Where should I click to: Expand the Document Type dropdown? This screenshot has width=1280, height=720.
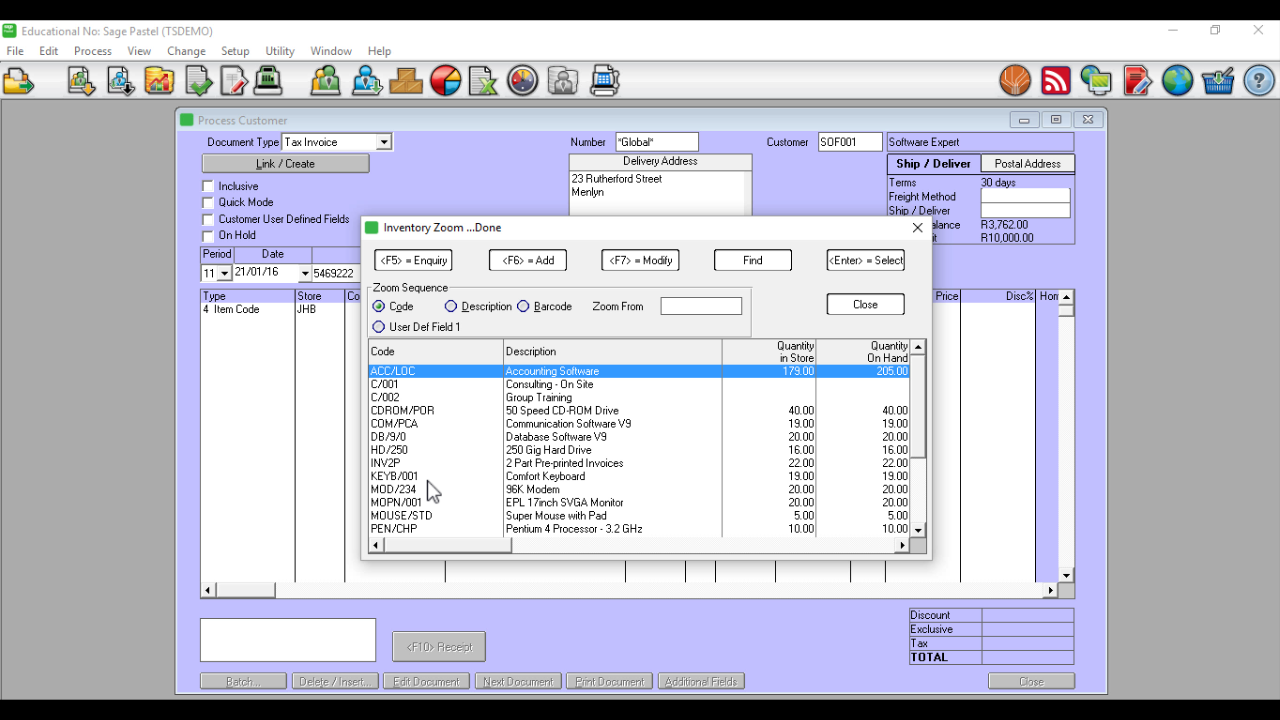pos(383,143)
